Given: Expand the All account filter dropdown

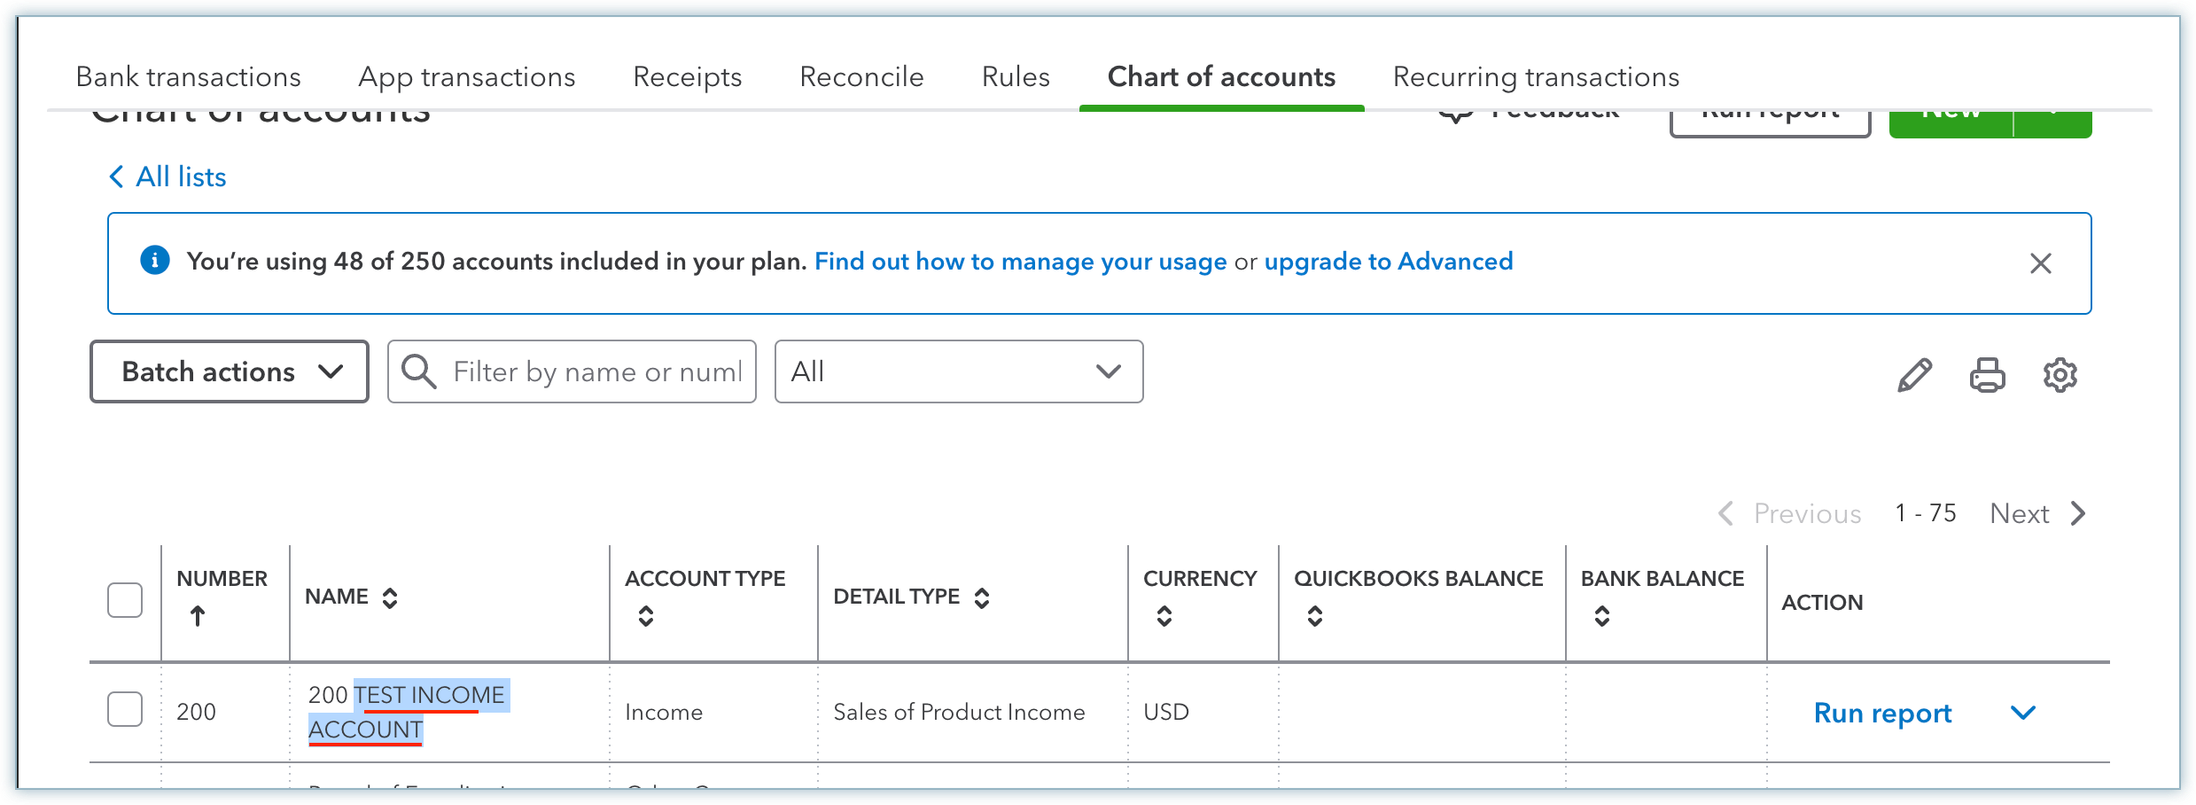Looking at the screenshot, I should (x=958, y=372).
